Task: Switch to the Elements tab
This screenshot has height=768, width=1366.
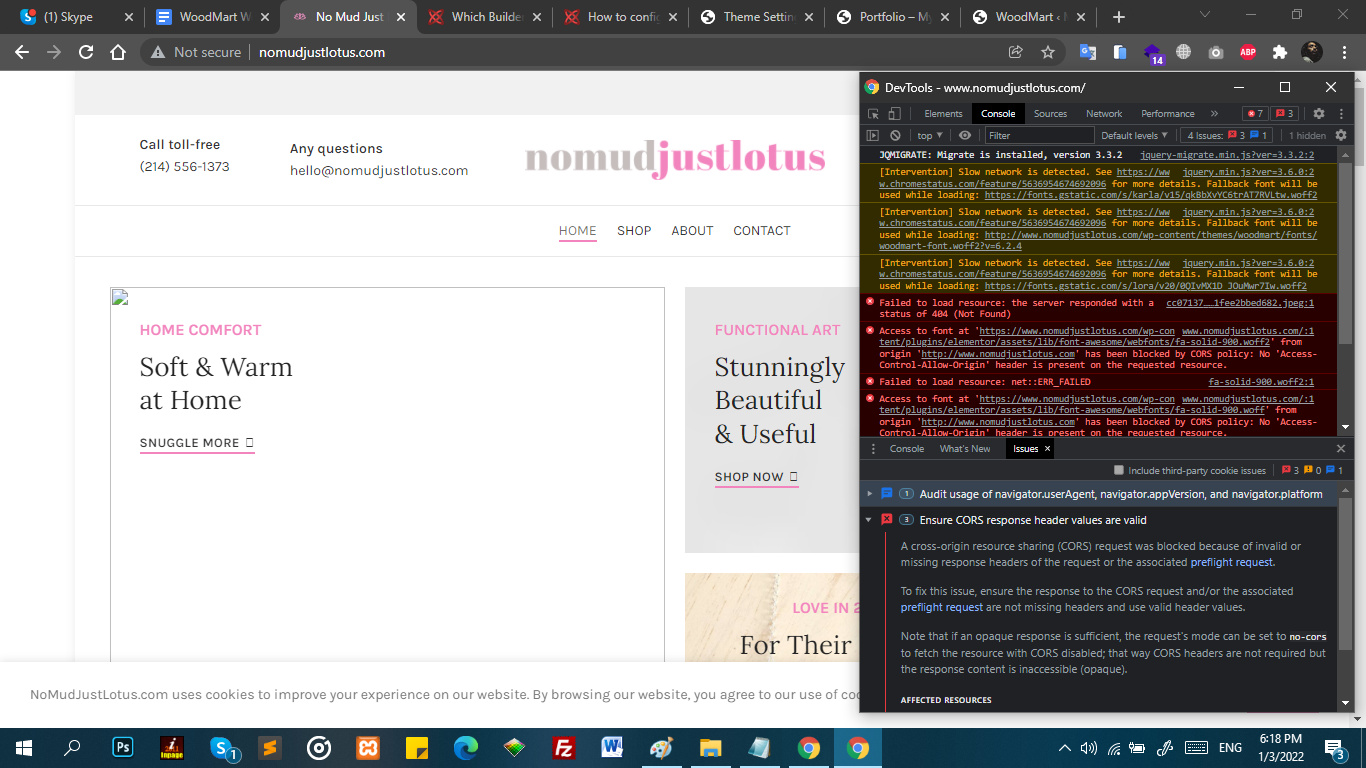Action: 943,114
